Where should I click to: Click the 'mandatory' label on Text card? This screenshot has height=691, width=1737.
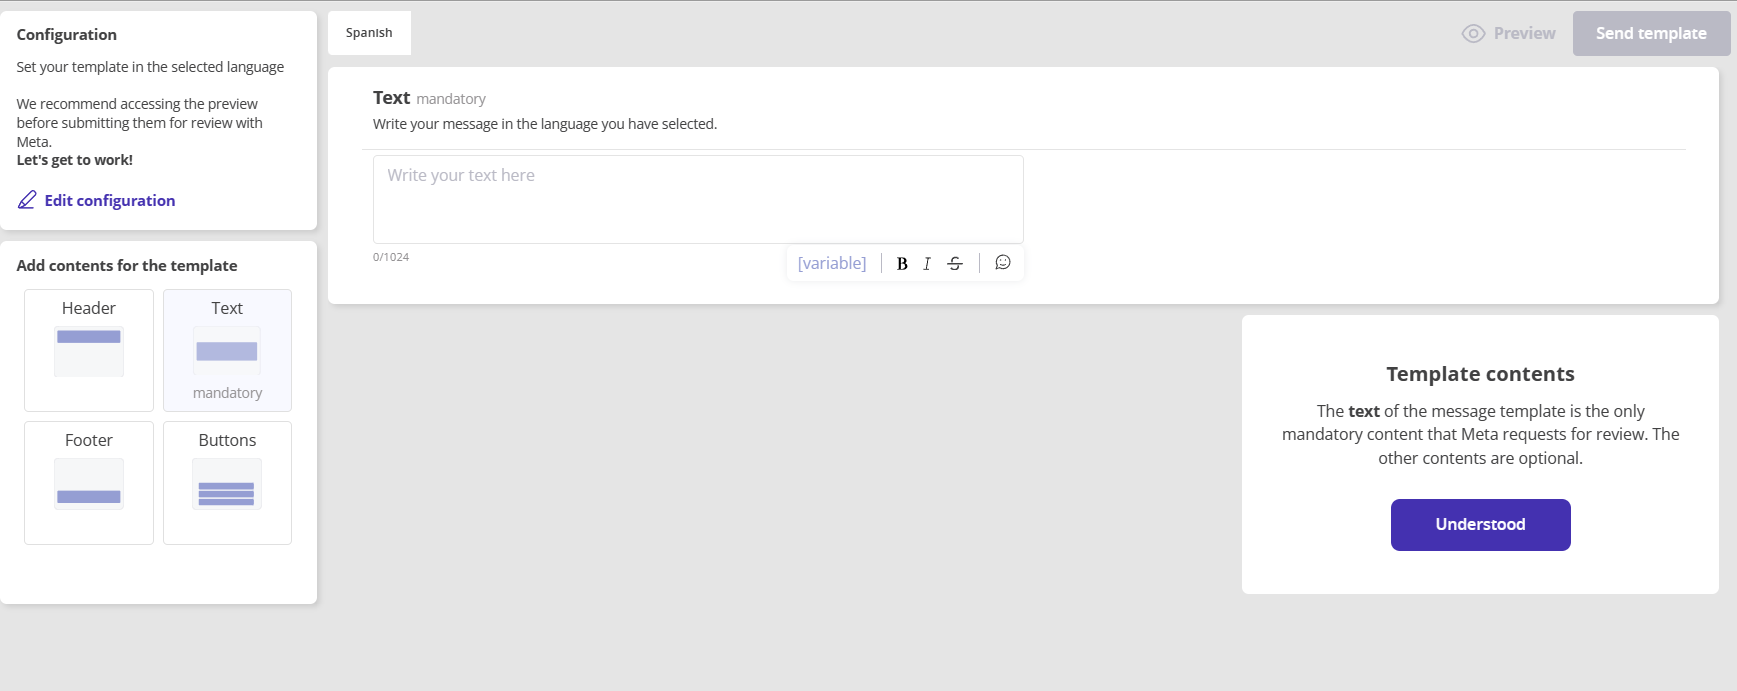[x=227, y=393]
